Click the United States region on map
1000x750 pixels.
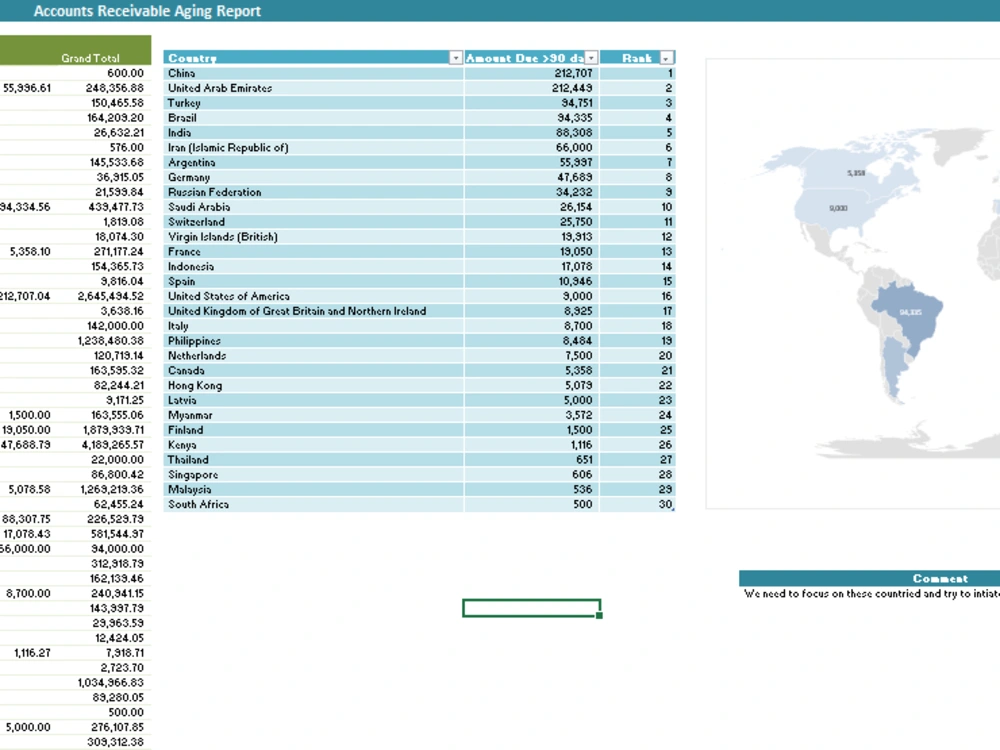(838, 209)
